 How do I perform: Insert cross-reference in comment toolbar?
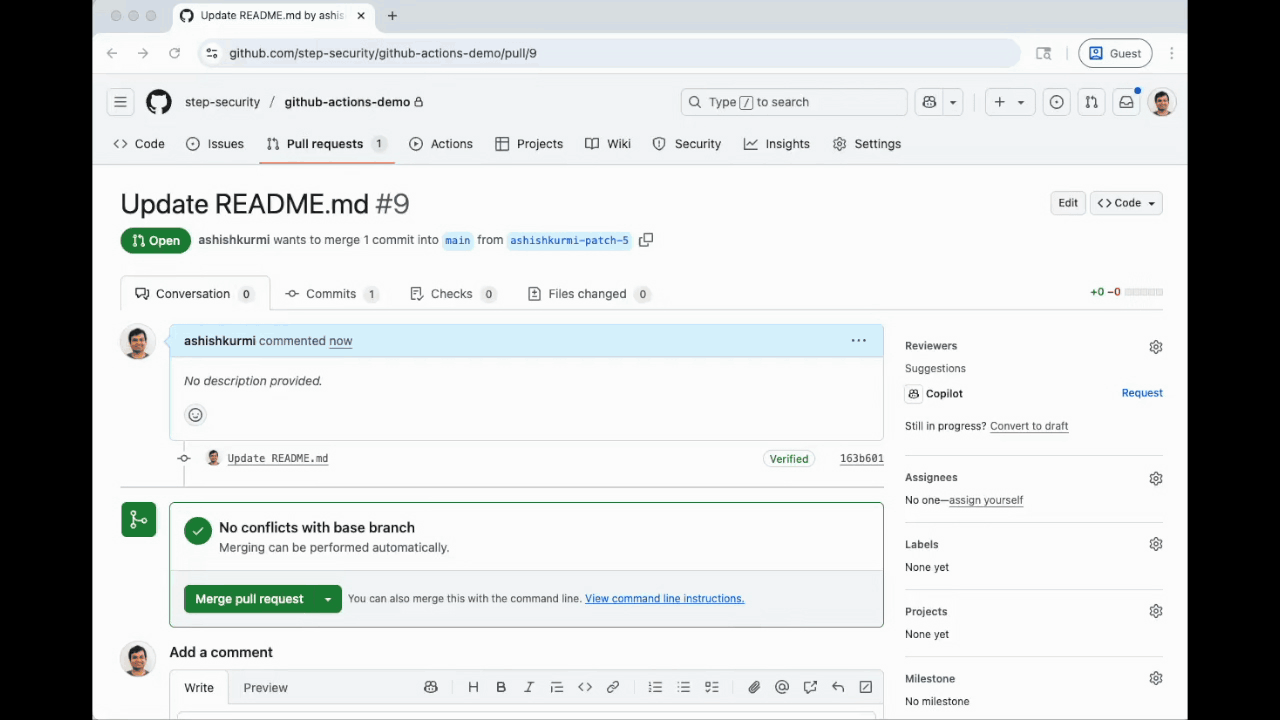tap(810, 688)
